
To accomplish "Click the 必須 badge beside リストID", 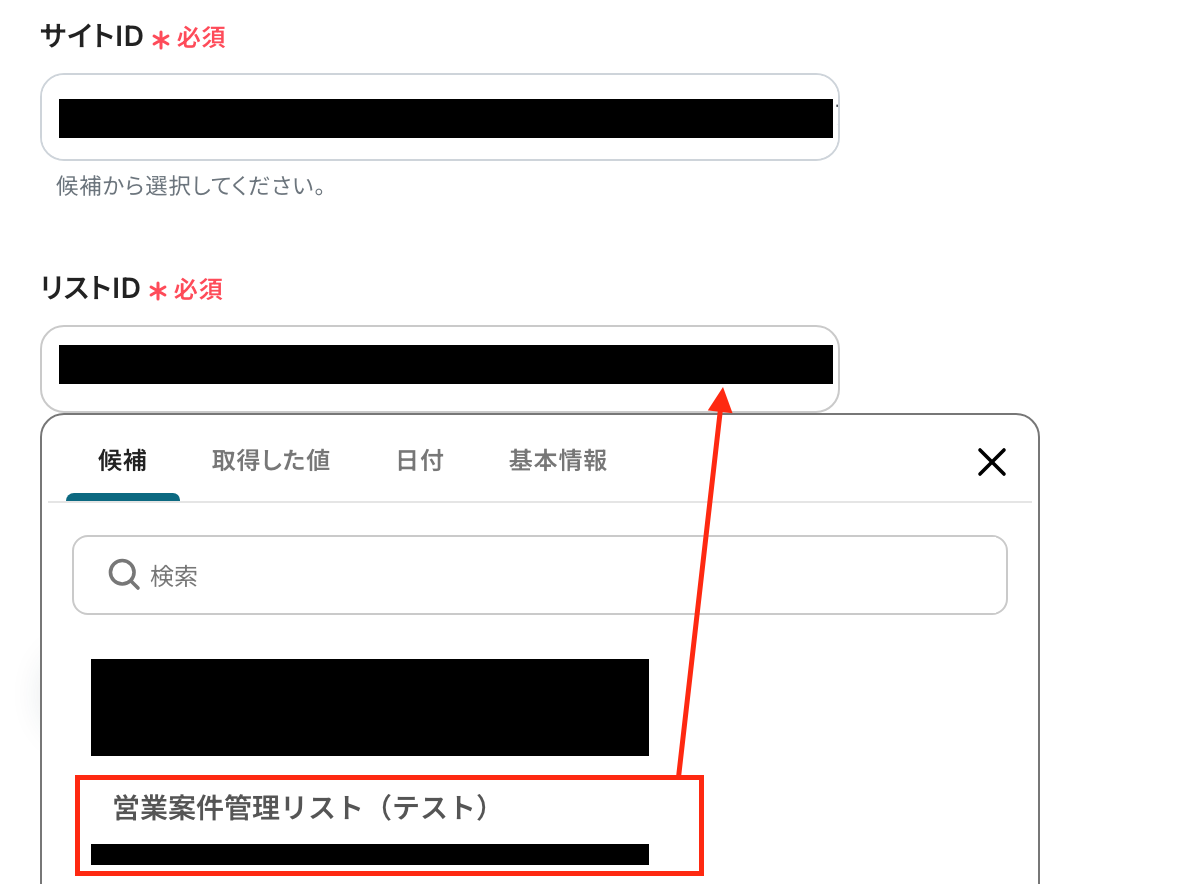I will click(198, 290).
